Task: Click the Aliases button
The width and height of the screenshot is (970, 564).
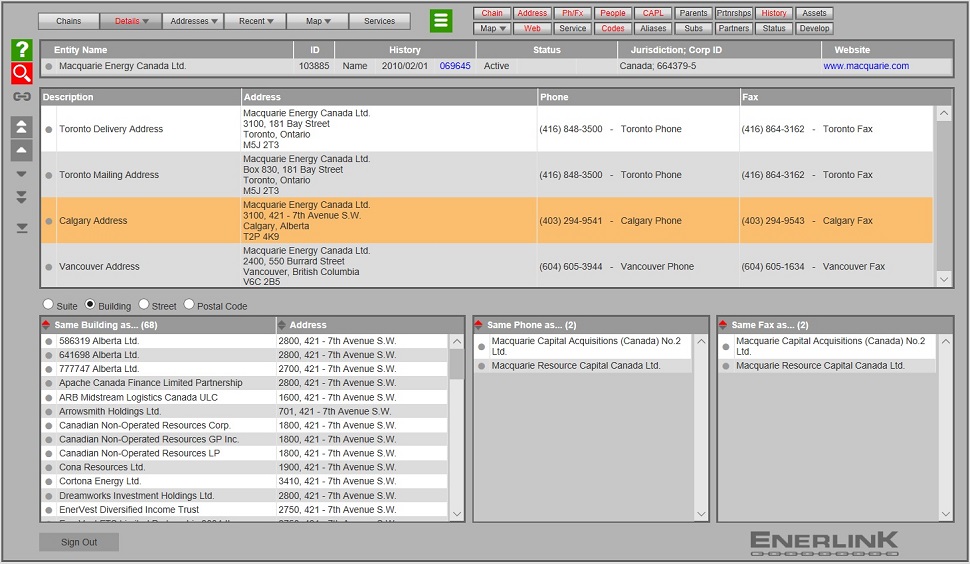Action: pos(653,28)
